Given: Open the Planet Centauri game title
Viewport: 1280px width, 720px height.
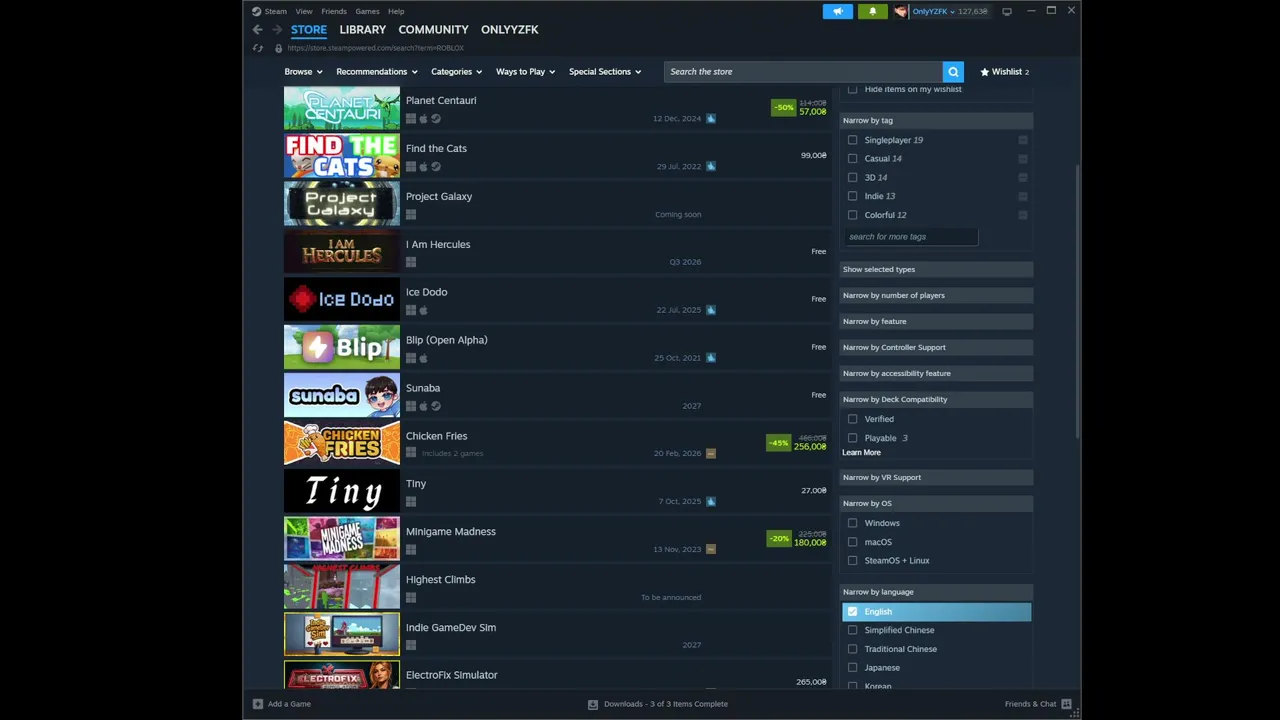Looking at the screenshot, I should 441,100.
